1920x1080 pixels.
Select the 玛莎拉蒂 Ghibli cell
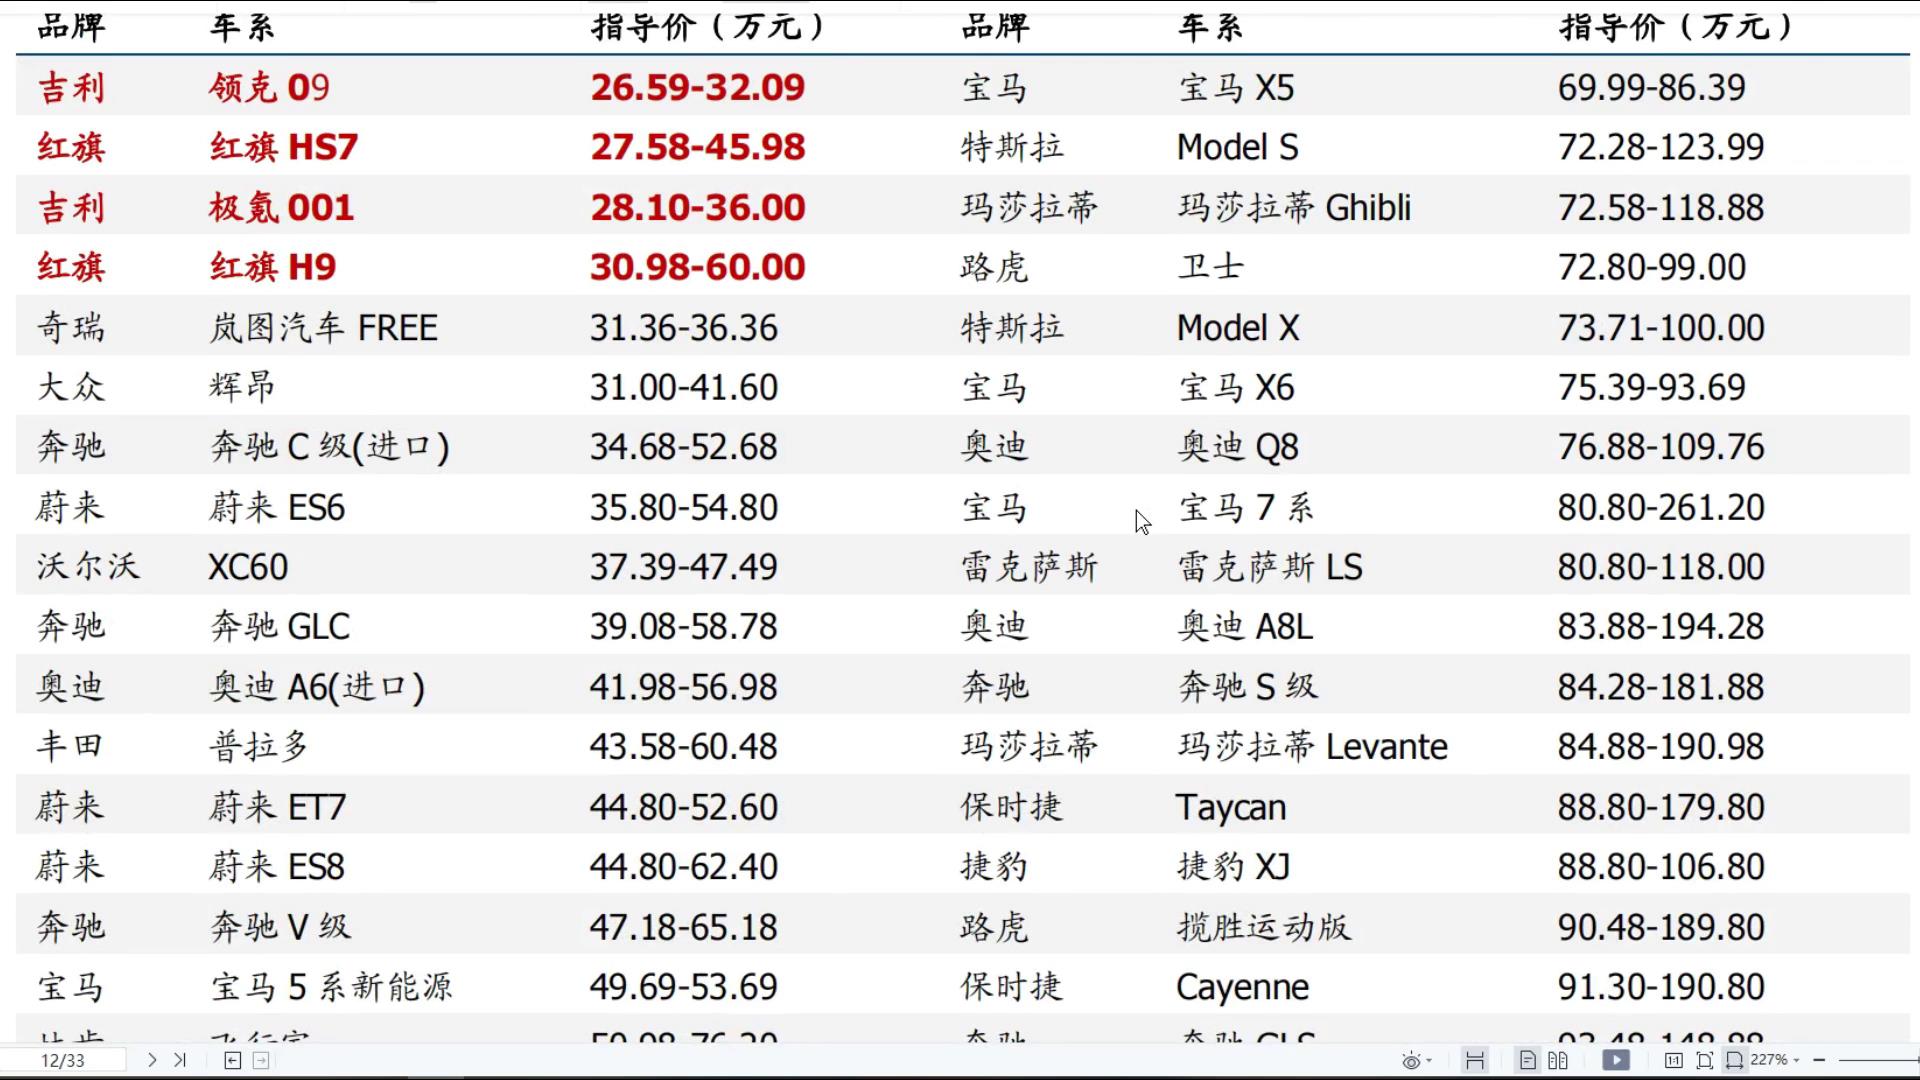pos(1294,207)
